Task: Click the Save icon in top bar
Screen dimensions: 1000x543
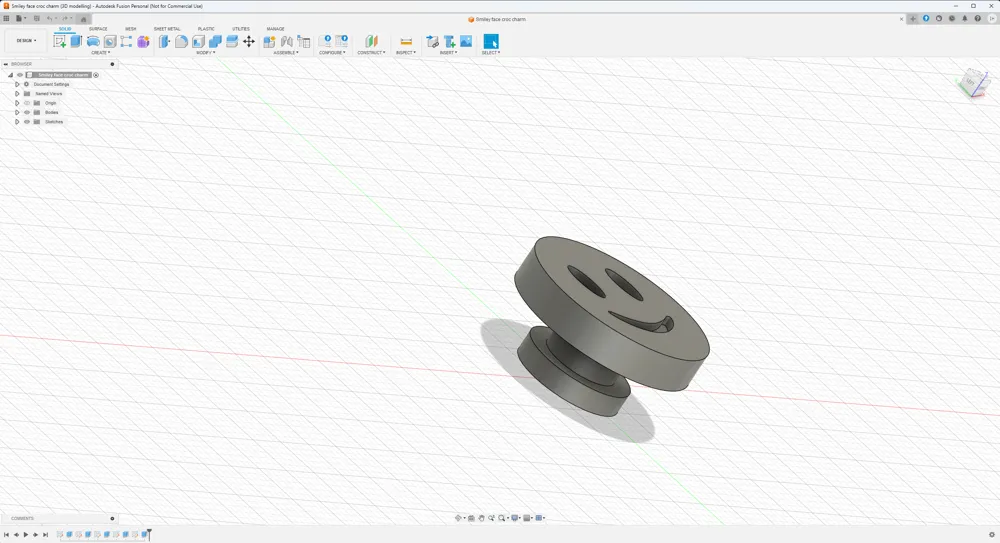Action: [x=36, y=19]
